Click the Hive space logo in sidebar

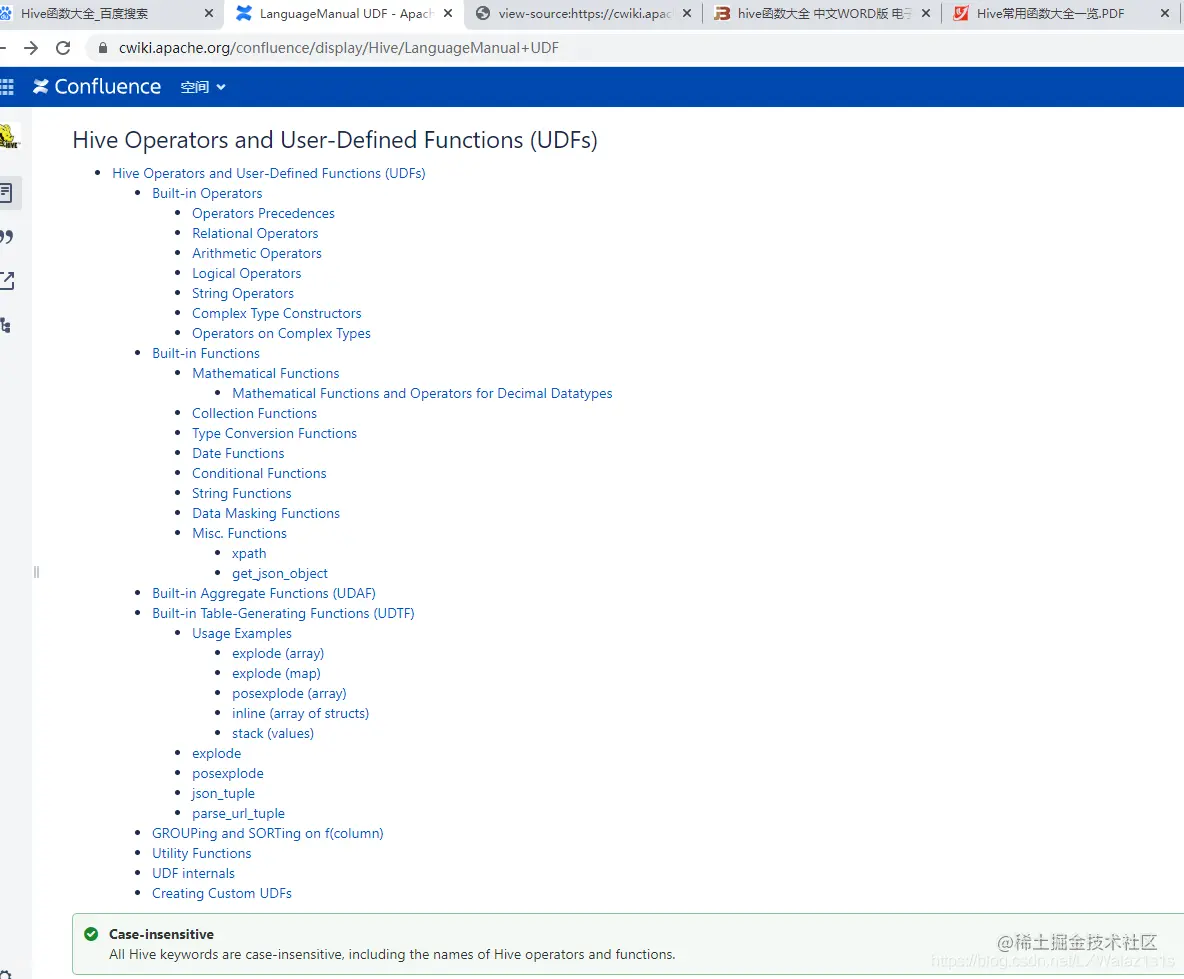click(x=9, y=137)
